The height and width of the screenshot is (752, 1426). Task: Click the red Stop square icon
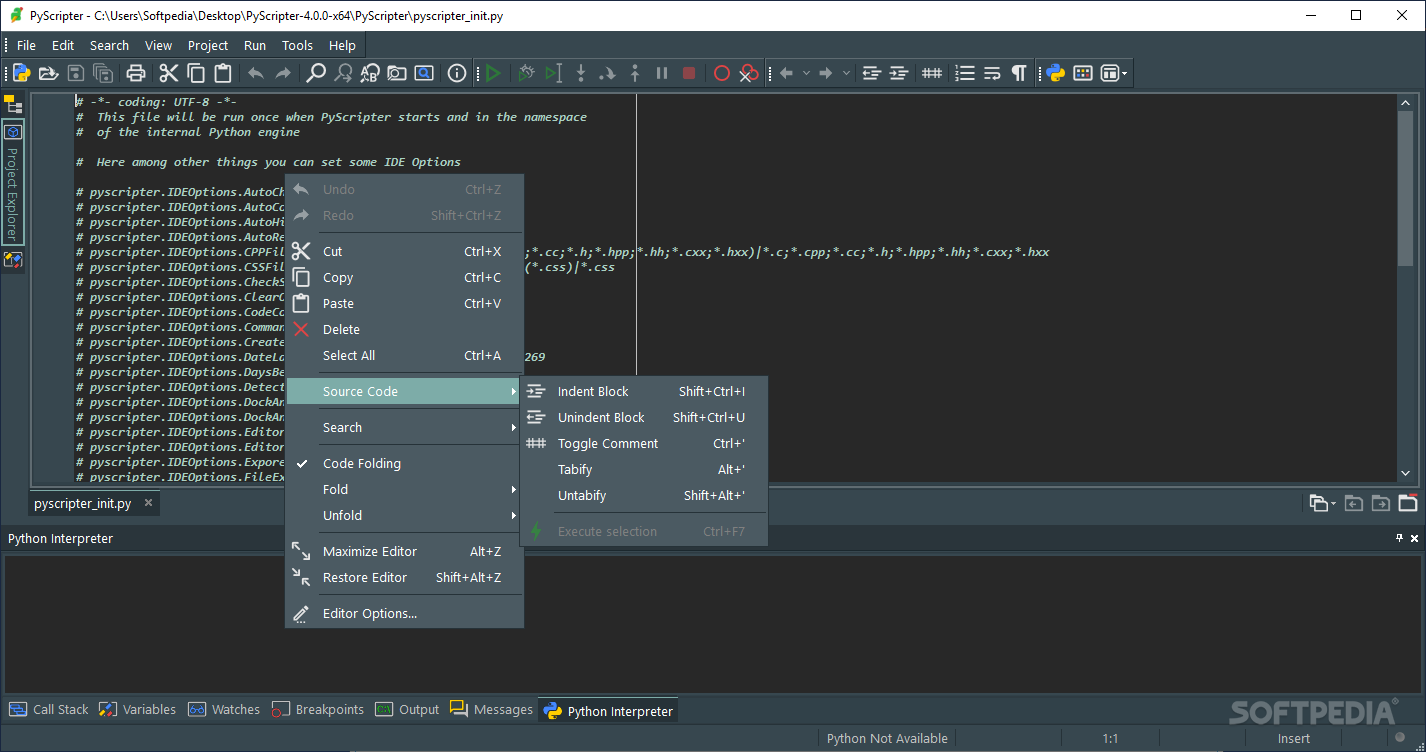689,73
